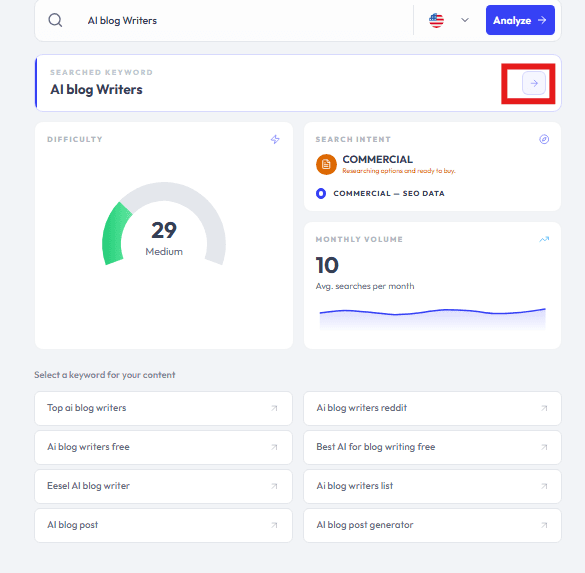Click the arrow icon beside Ai blog writers reddit
This screenshot has width=585, height=573.
544,408
